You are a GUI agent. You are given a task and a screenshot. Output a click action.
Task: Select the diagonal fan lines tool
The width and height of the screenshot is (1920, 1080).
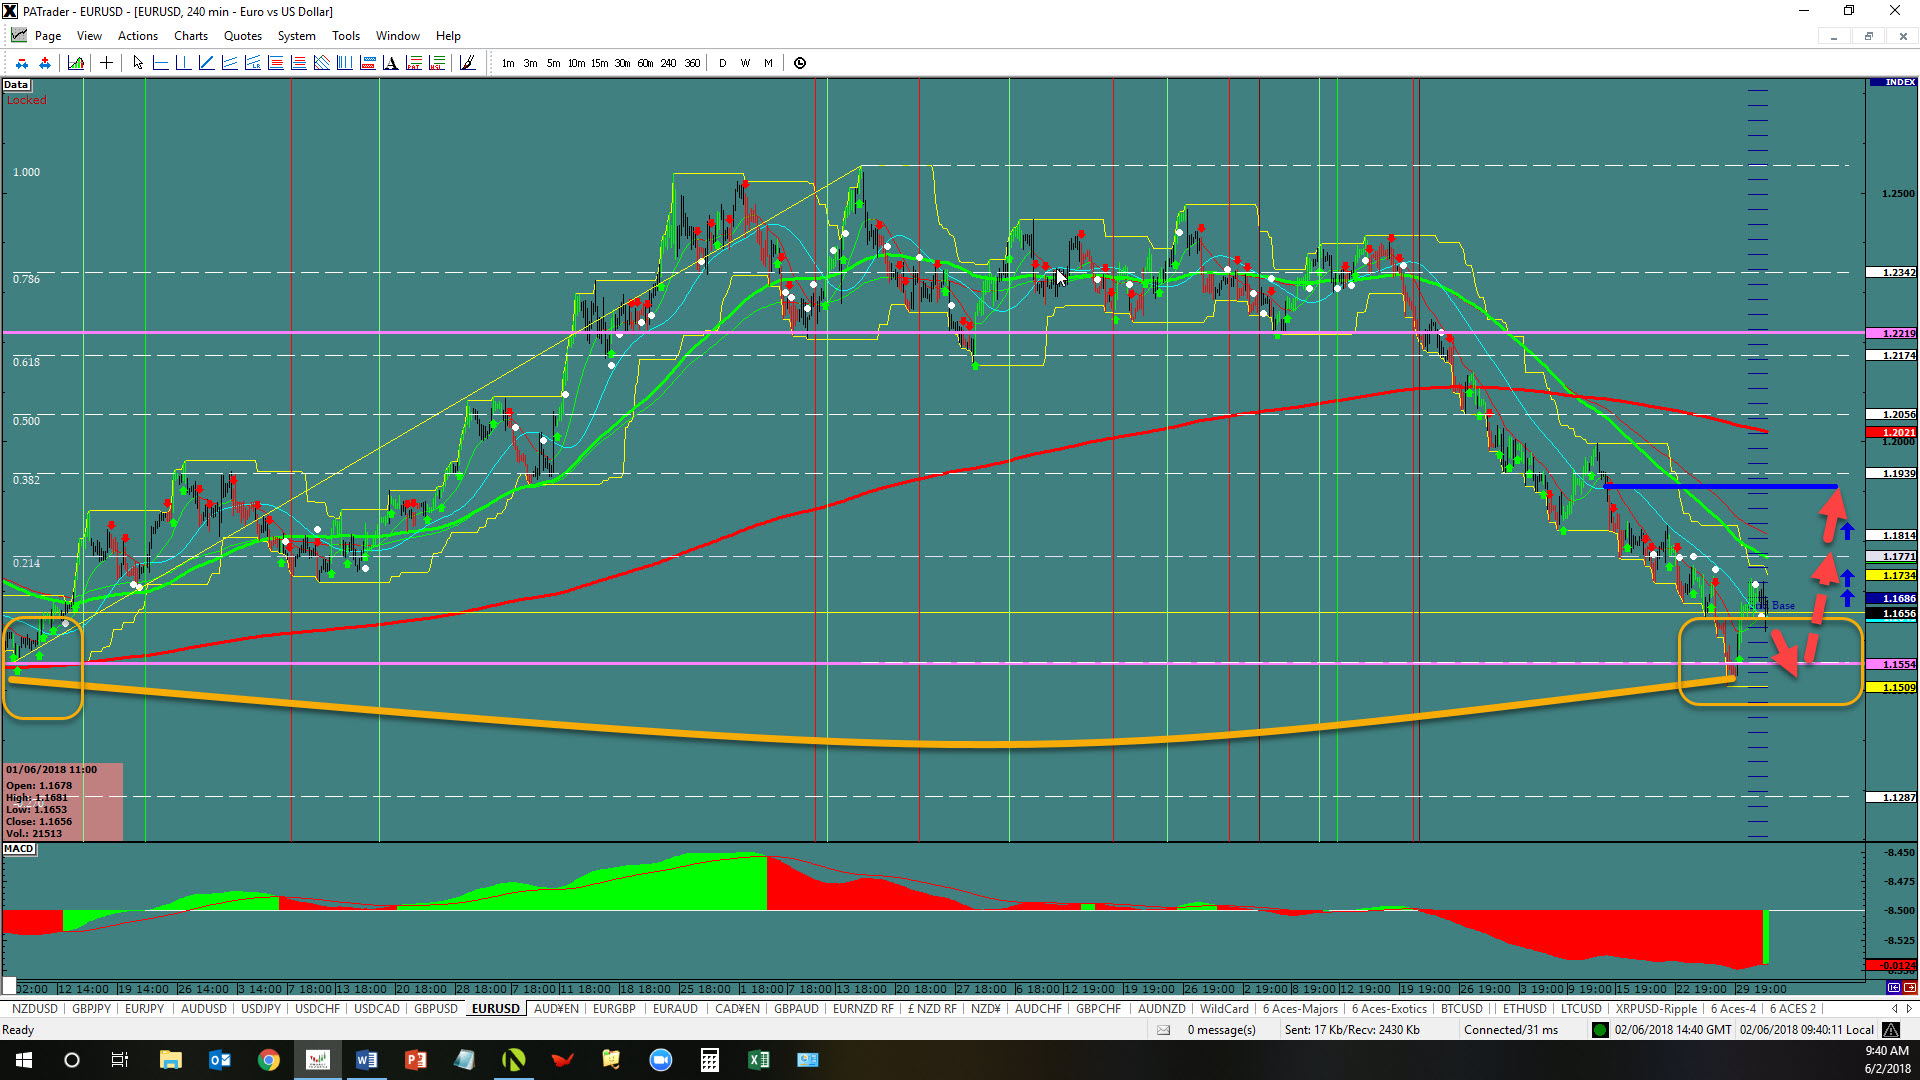(321, 63)
